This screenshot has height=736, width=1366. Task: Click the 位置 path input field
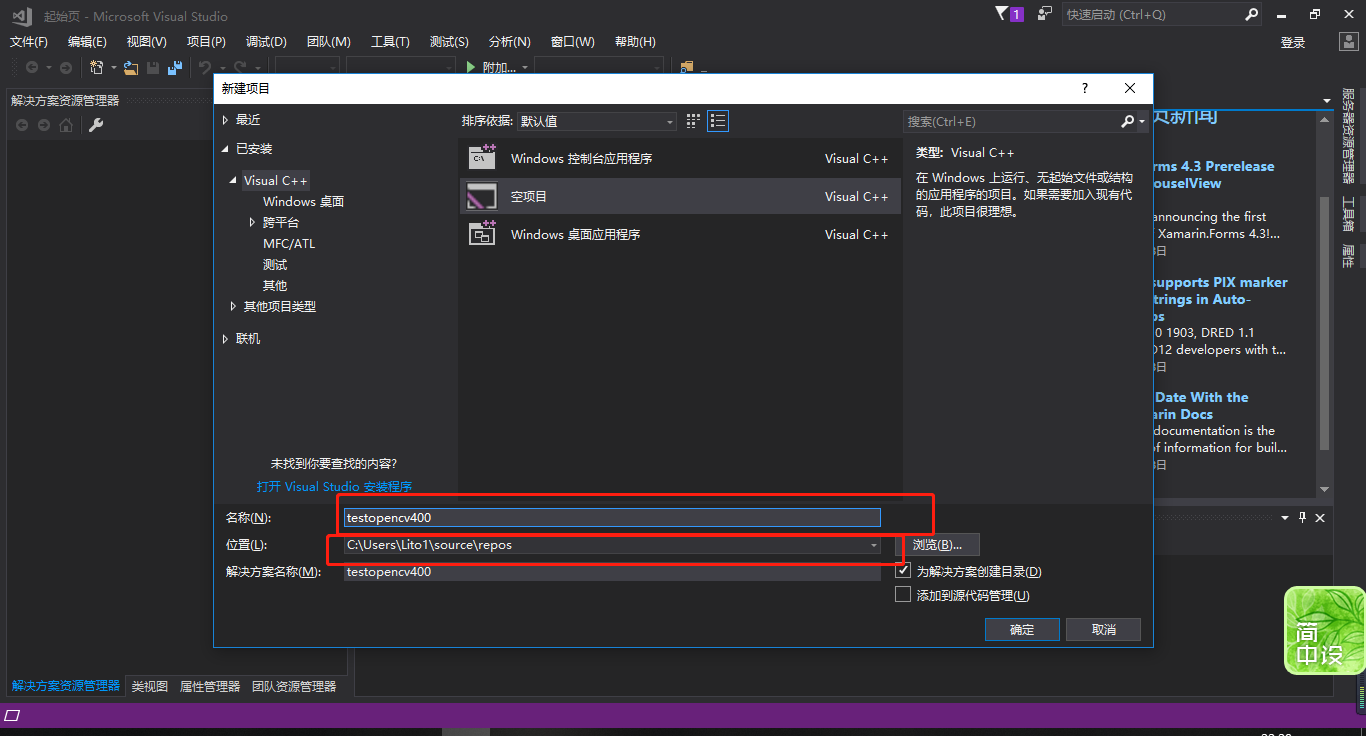[x=600, y=545]
